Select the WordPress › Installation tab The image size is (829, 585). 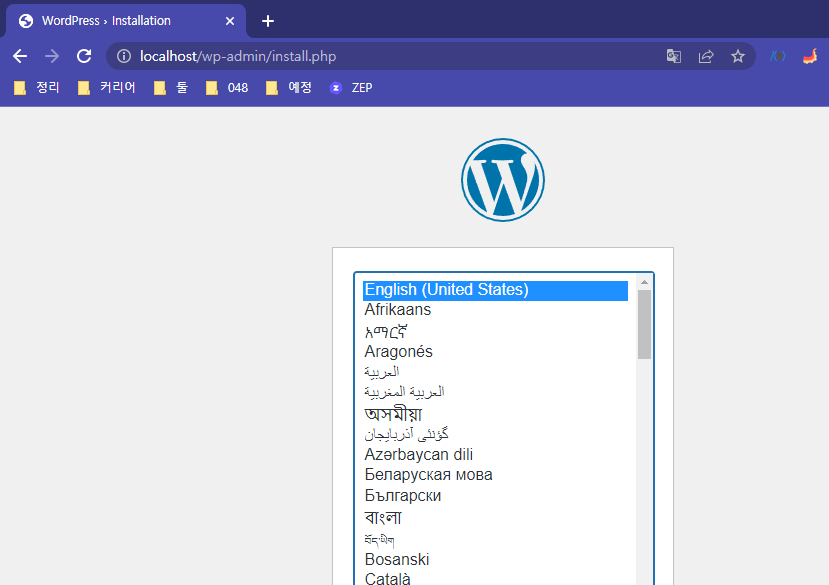pos(126,21)
